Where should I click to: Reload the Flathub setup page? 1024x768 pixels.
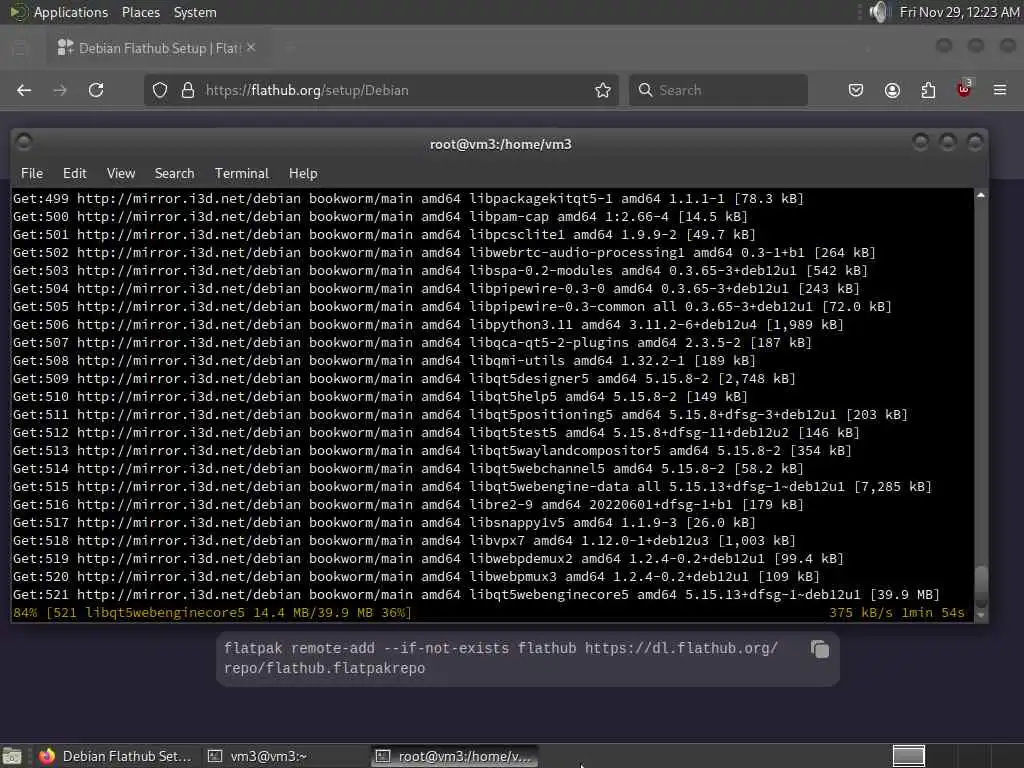tap(96, 90)
